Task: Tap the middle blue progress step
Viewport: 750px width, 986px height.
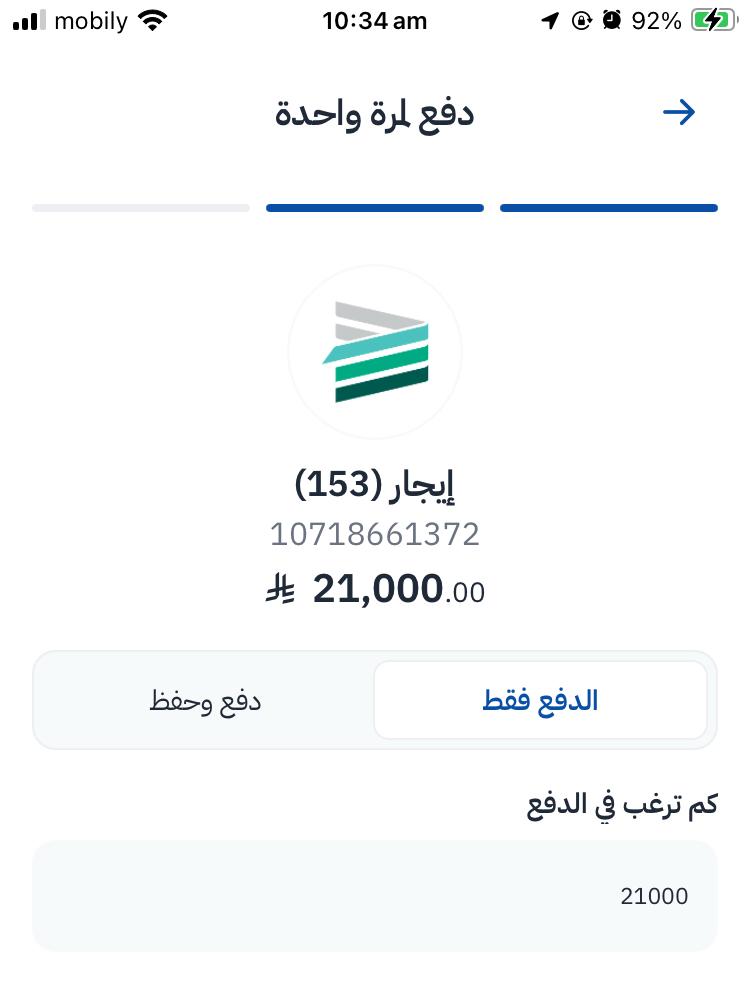Action: (375, 208)
